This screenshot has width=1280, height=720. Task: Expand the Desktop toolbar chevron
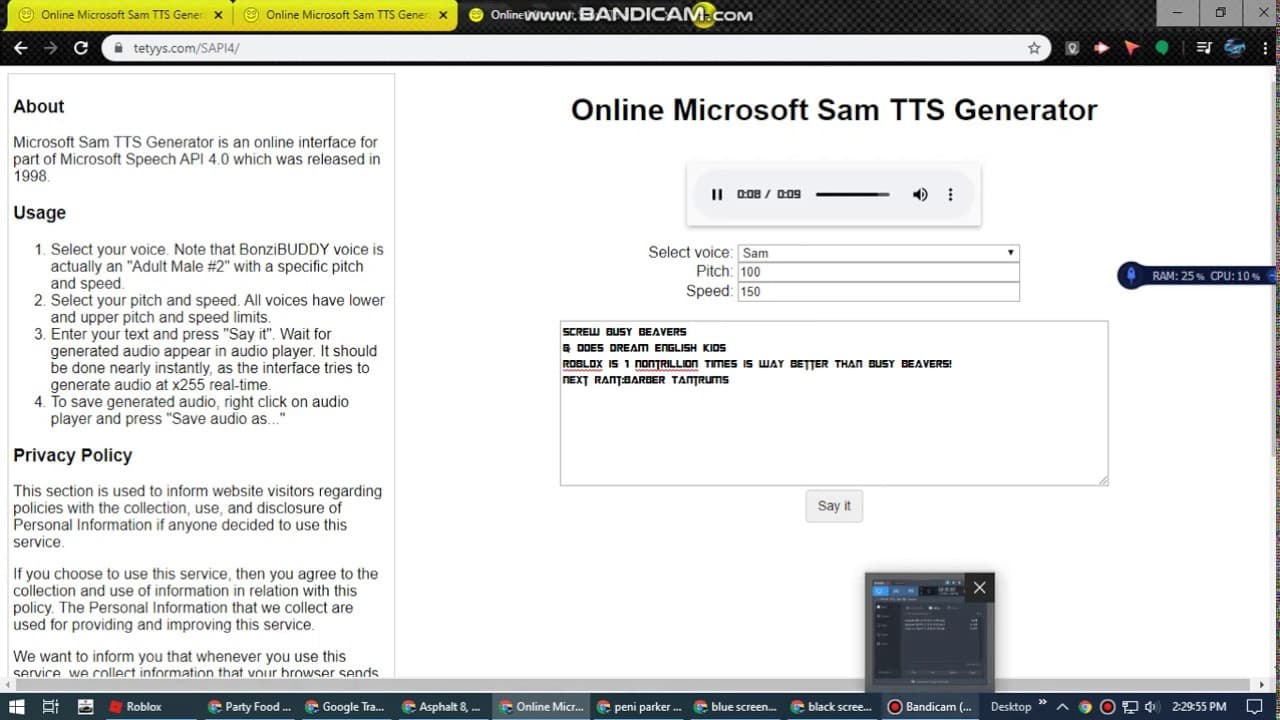[1043, 703]
